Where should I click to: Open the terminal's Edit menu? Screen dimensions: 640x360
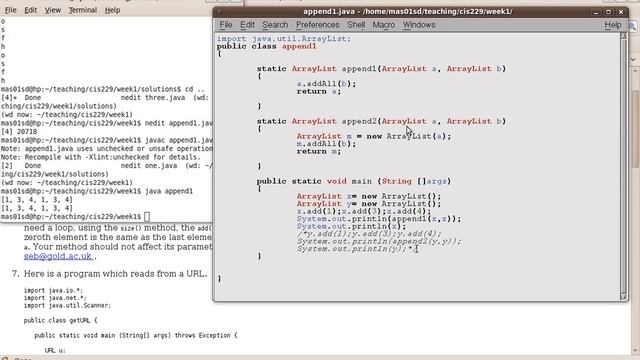31,10
